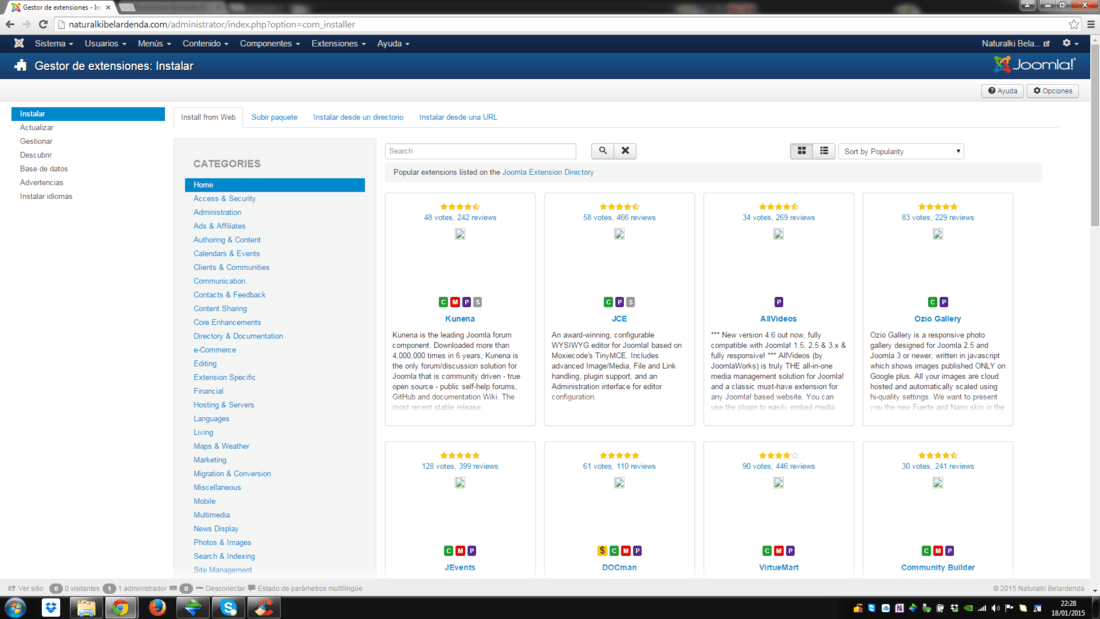Open the Ayuda dropdown in the top menu
The width and height of the screenshot is (1100, 619).
[x=393, y=44]
